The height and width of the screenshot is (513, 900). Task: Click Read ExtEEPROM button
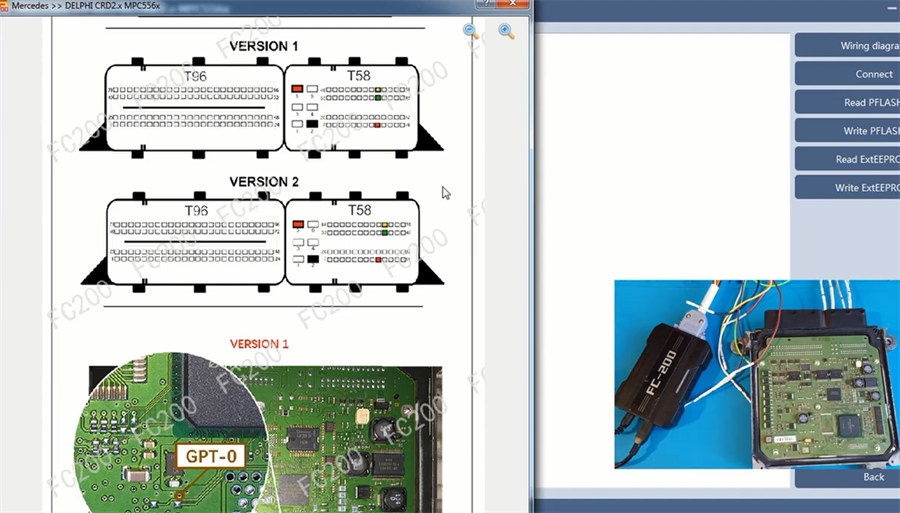point(847,159)
